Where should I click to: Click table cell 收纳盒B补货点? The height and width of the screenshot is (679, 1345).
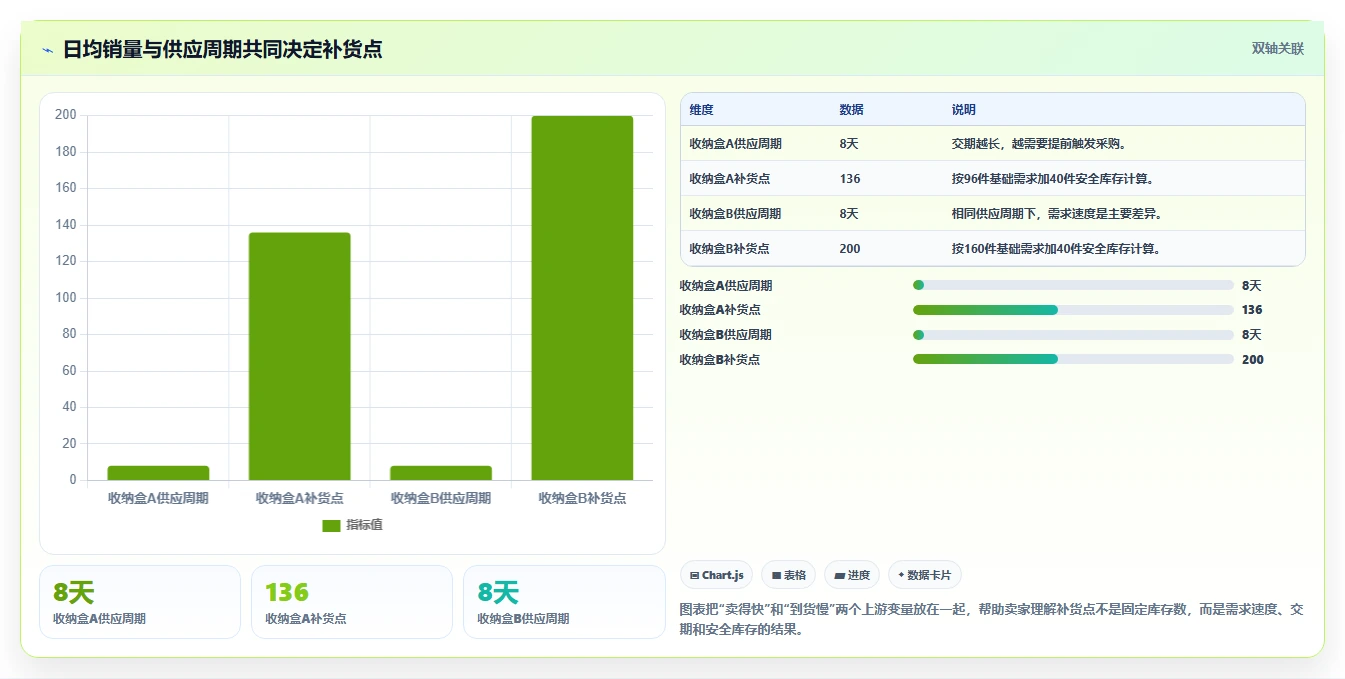coord(730,249)
